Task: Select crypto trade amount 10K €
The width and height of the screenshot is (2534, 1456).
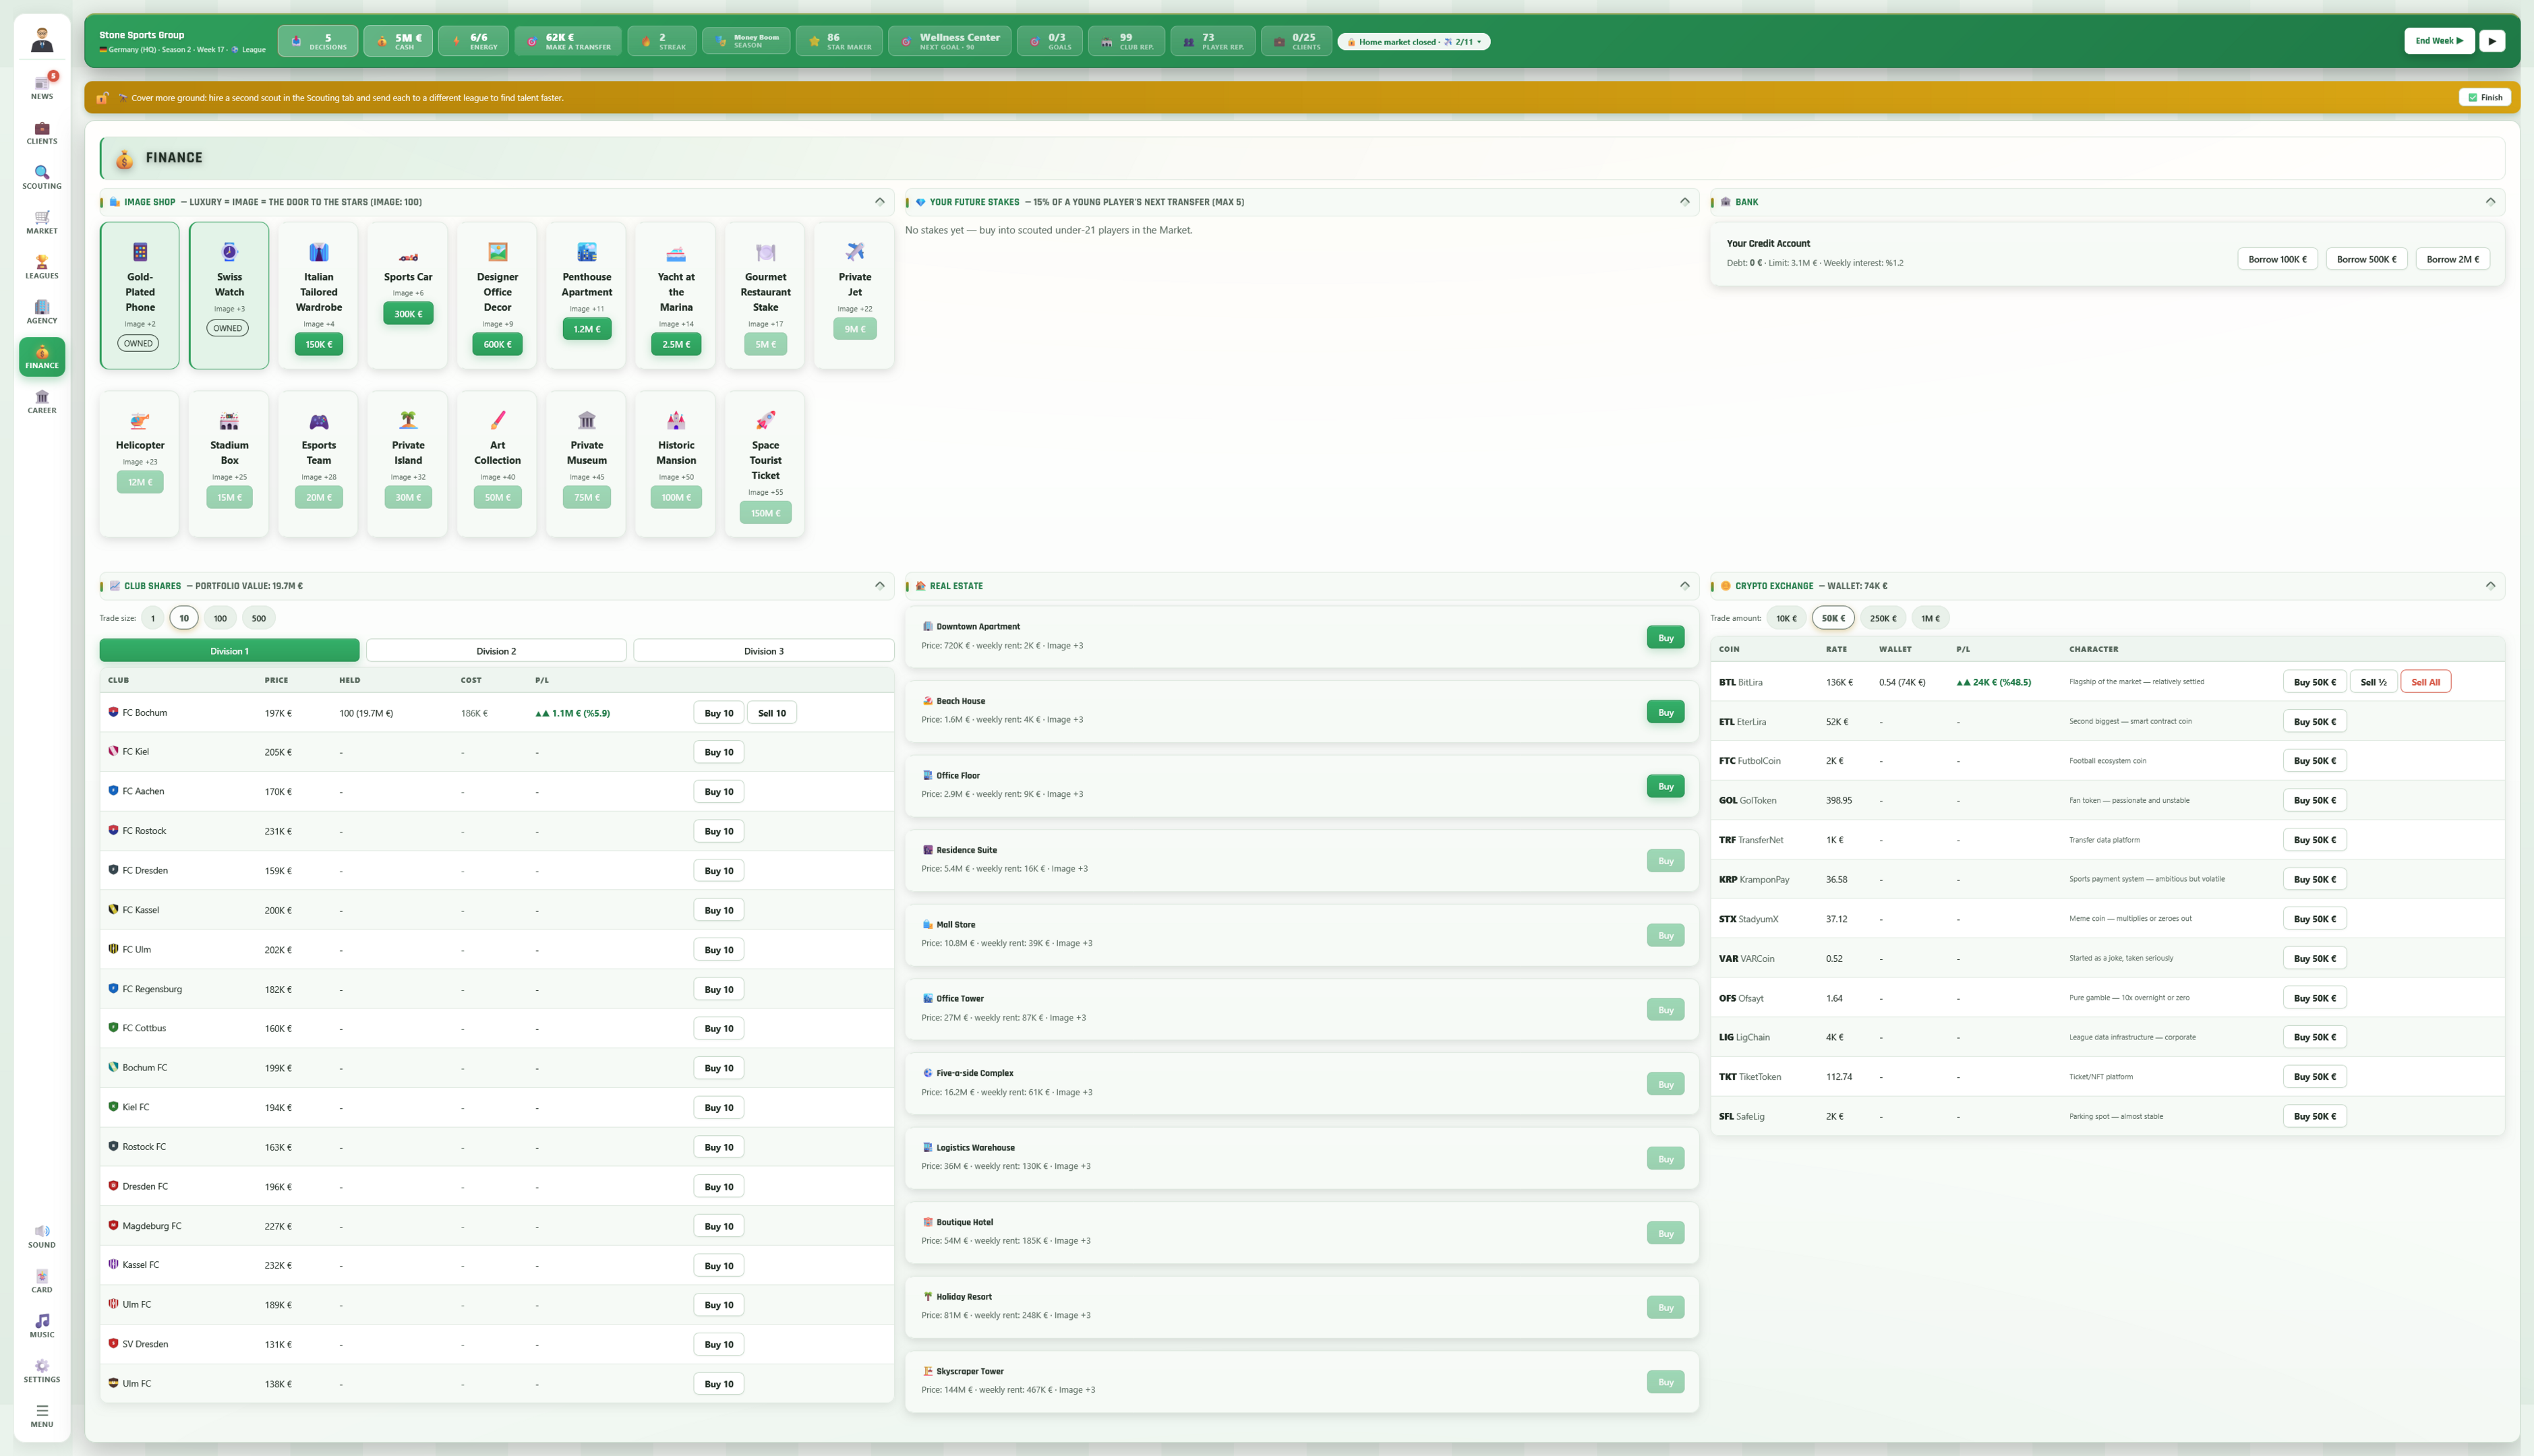Action: [x=1786, y=618]
